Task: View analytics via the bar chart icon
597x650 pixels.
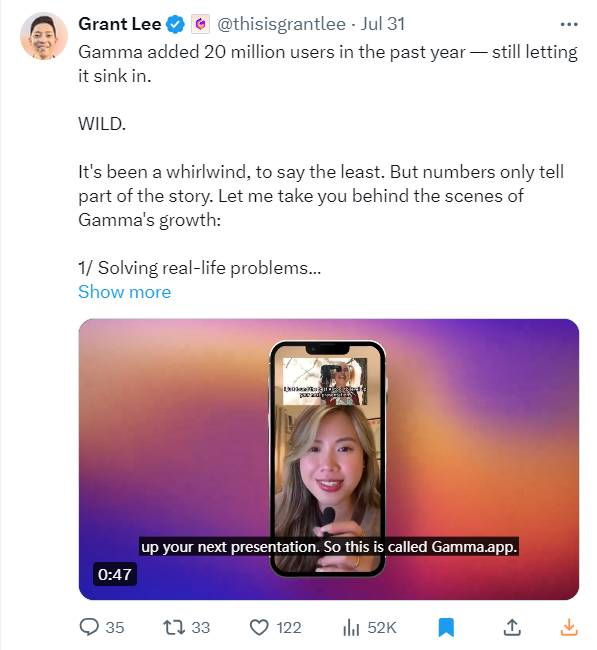Action: [351, 627]
